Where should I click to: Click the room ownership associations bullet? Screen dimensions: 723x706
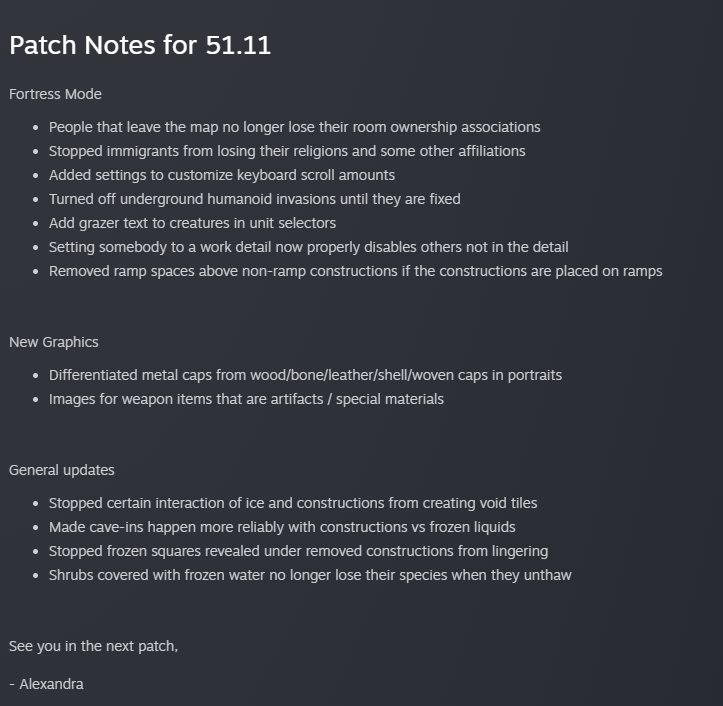pyautogui.click(x=295, y=127)
